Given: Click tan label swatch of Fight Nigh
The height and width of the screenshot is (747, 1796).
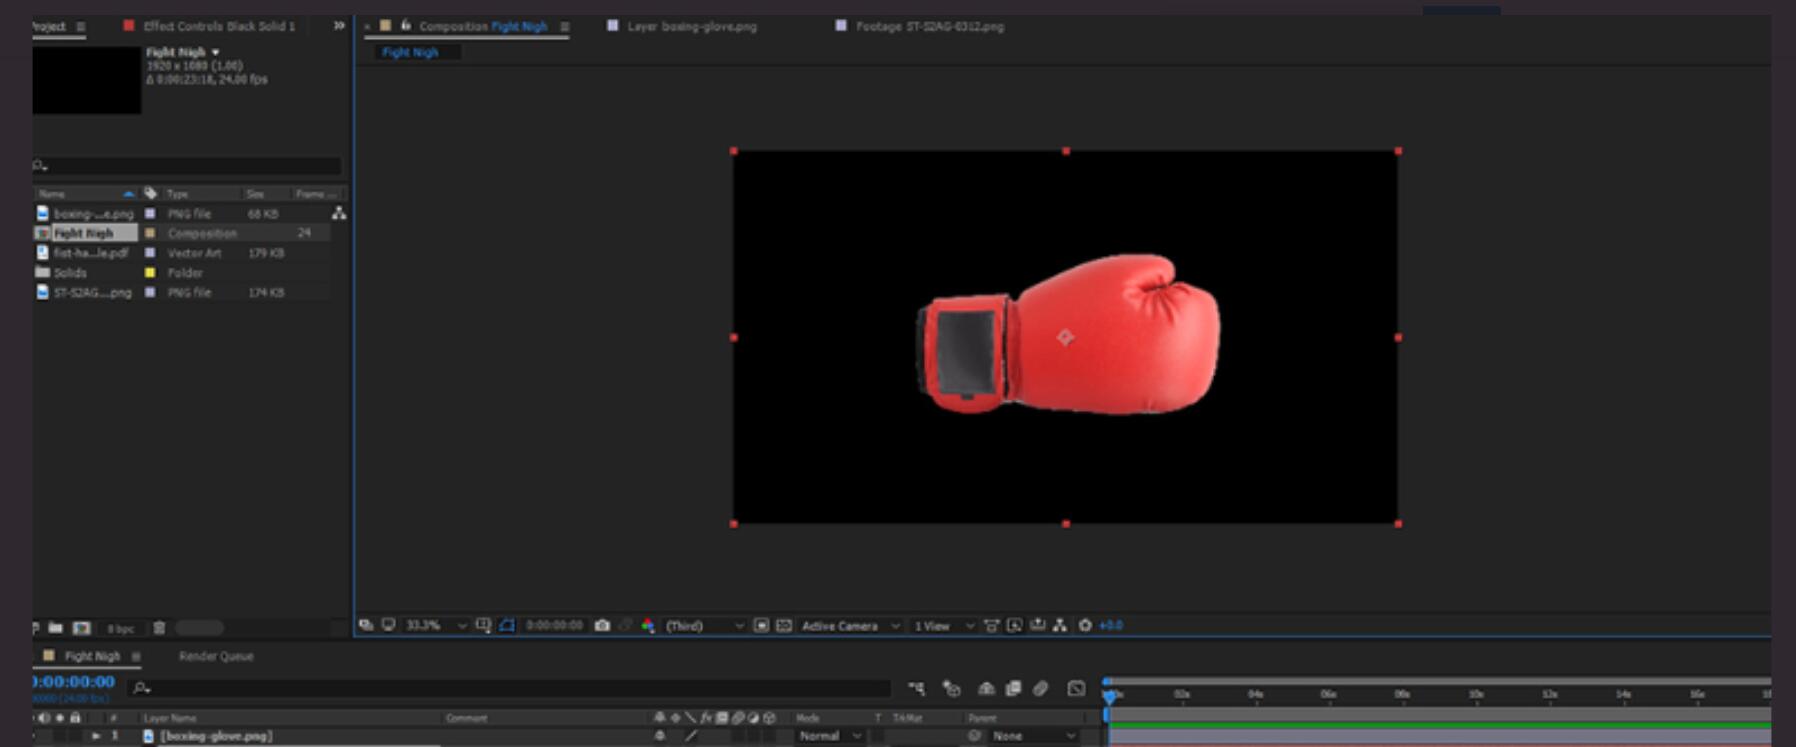Looking at the screenshot, I should click(x=150, y=233).
